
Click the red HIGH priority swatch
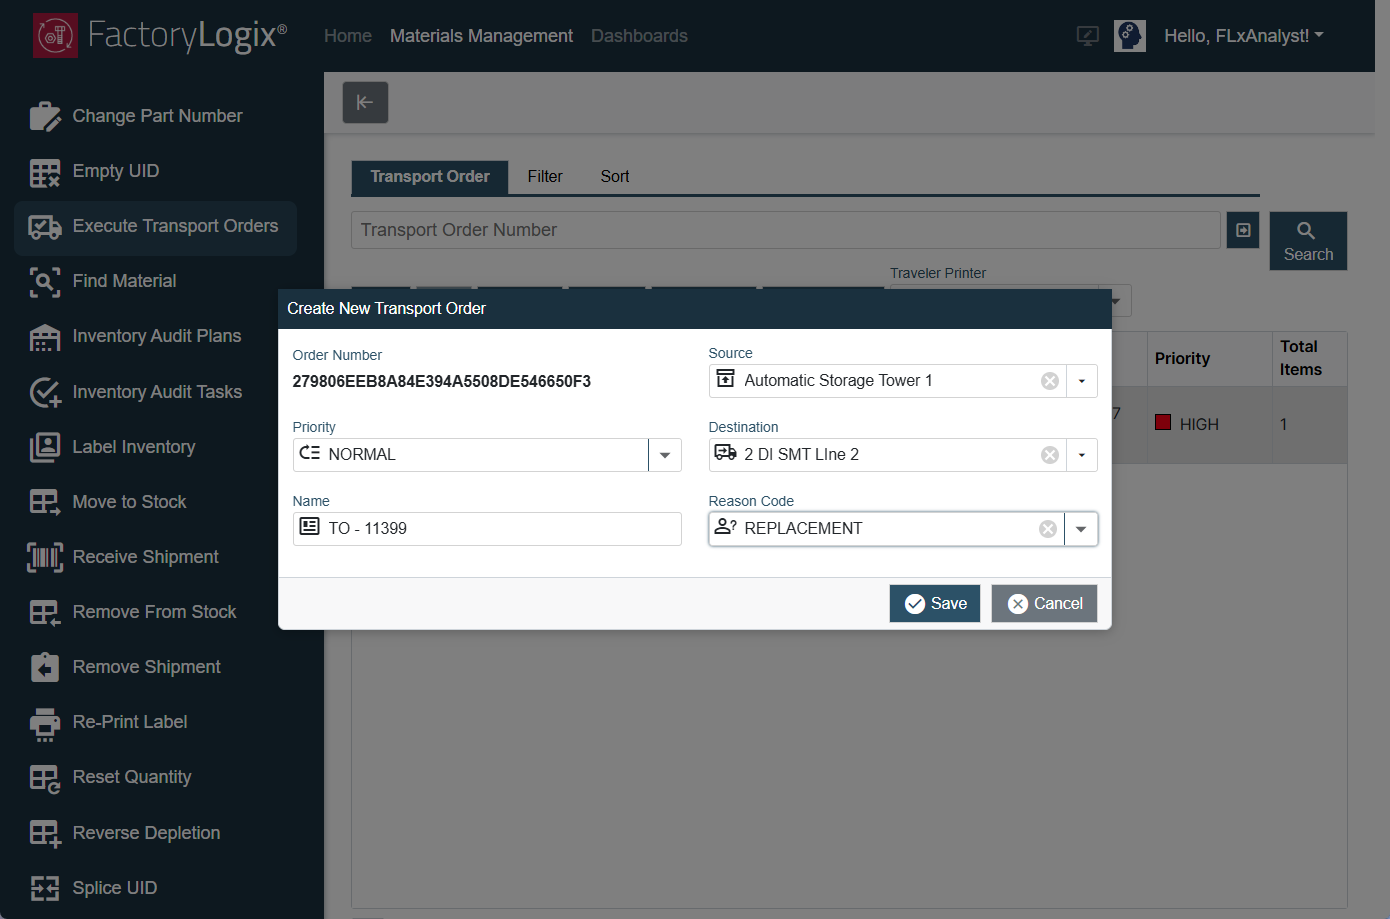(1162, 423)
